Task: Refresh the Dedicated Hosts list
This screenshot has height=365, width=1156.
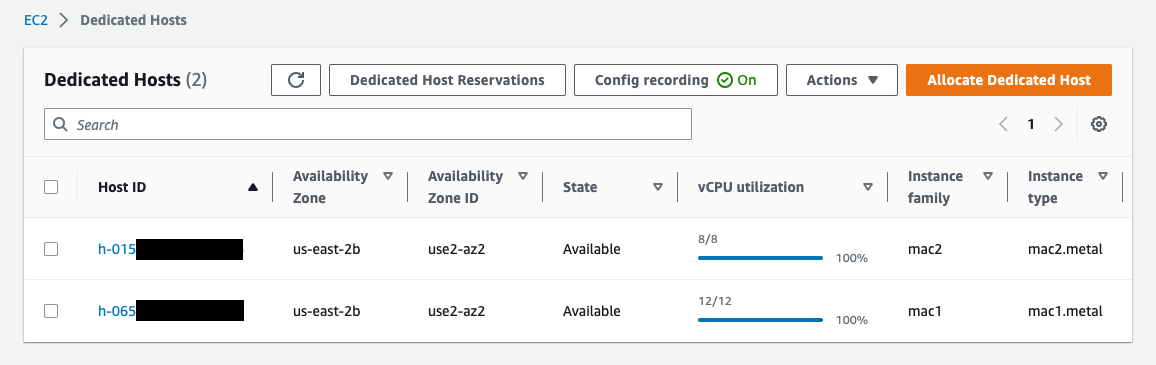Action: pyautogui.click(x=296, y=80)
